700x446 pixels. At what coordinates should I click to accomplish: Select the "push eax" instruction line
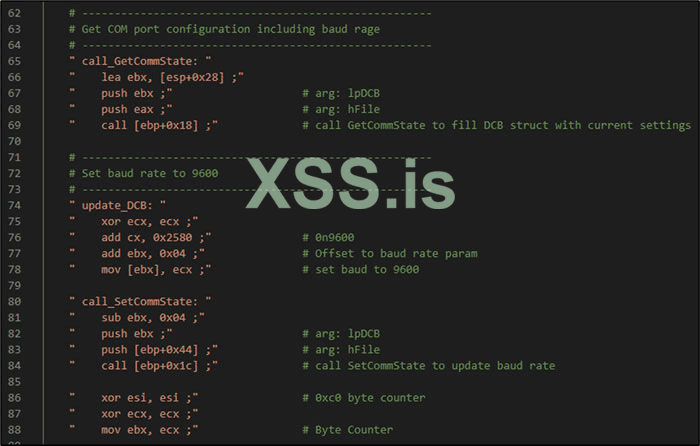tap(134, 109)
